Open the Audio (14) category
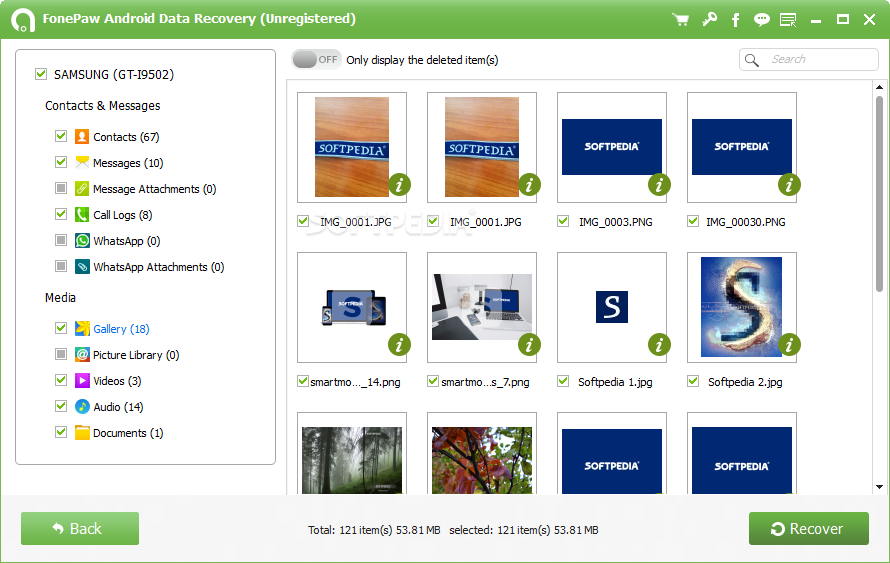Image resolution: width=890 pixels, height=563 pixels. [x=118, y=407]
